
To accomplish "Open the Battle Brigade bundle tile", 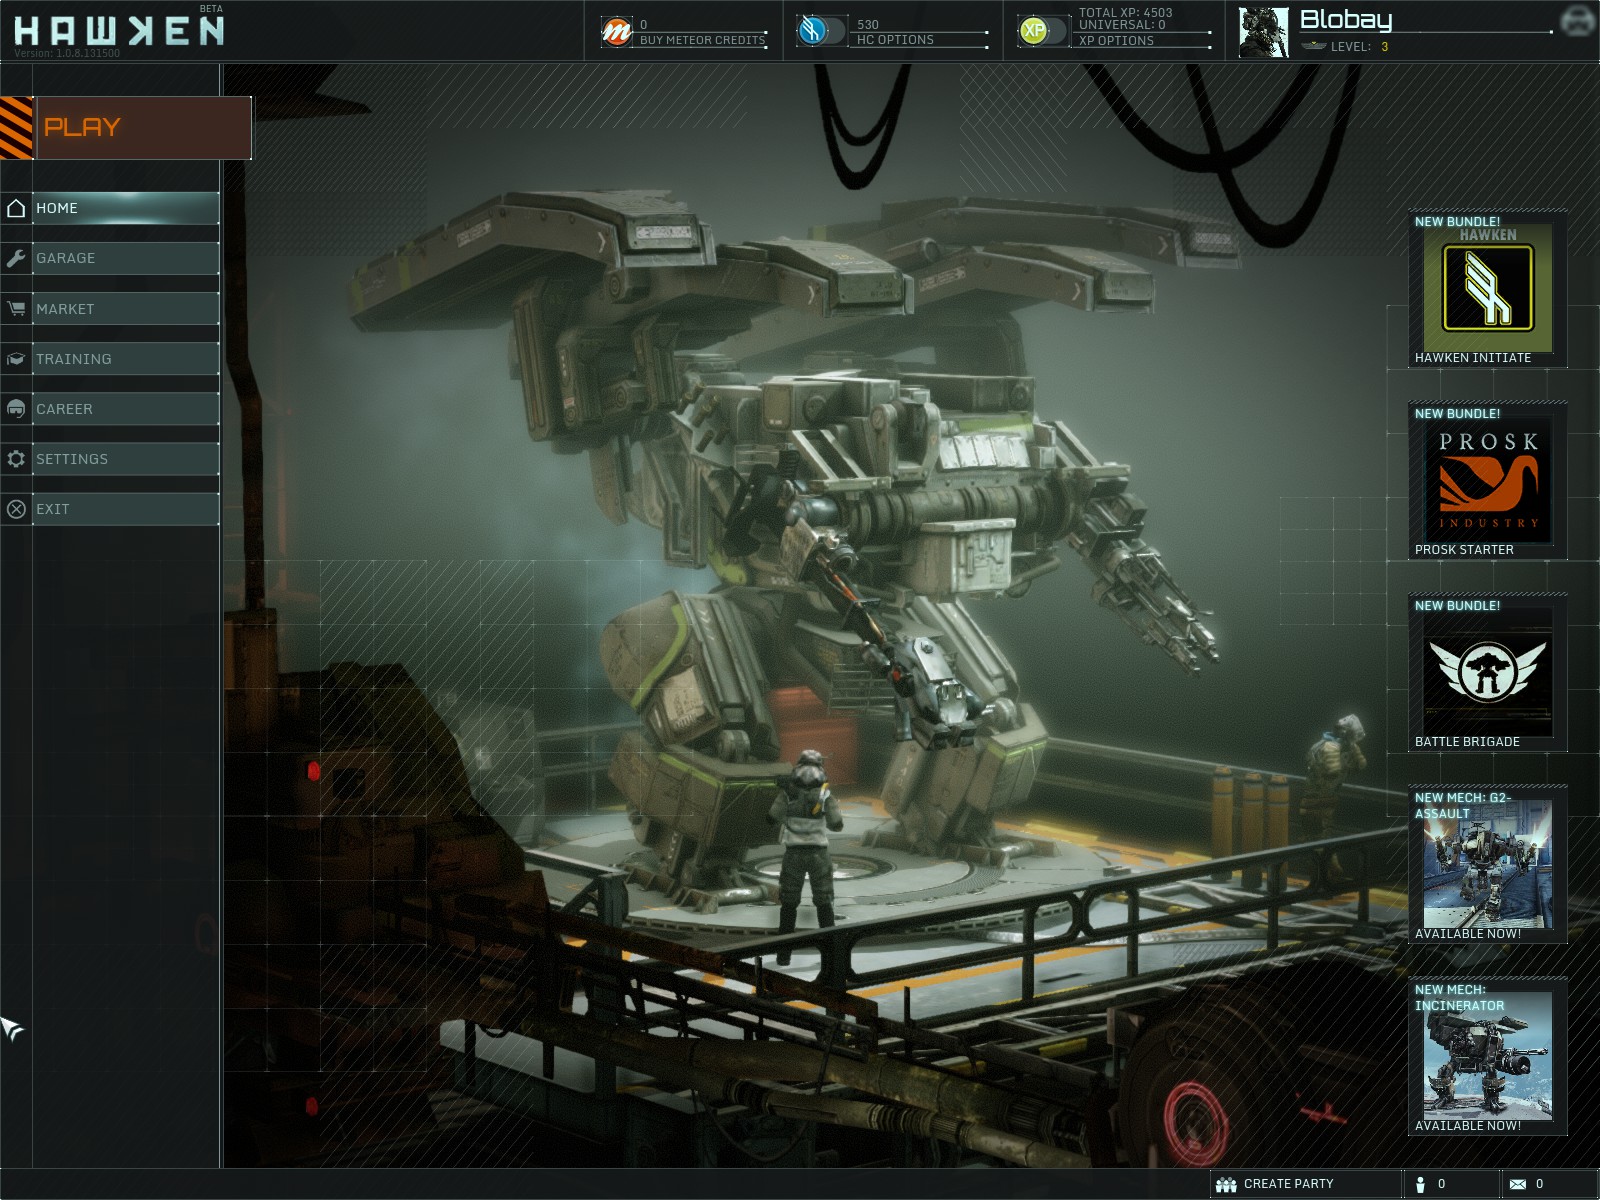I will tap(1488, 673).
